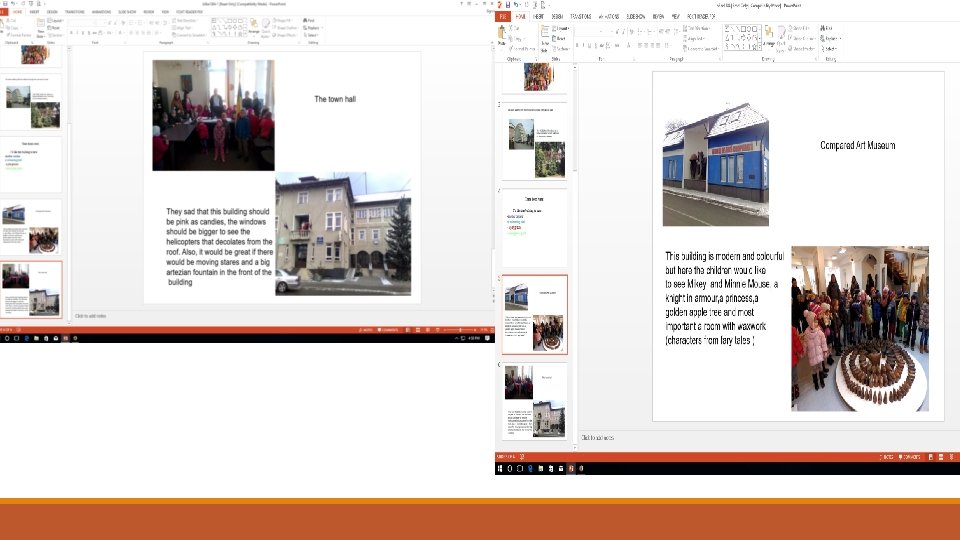Switch to INSERT tab in the right window
This screenshot has width=960, height=540.
pyautogui.click(x=539, y=17)
